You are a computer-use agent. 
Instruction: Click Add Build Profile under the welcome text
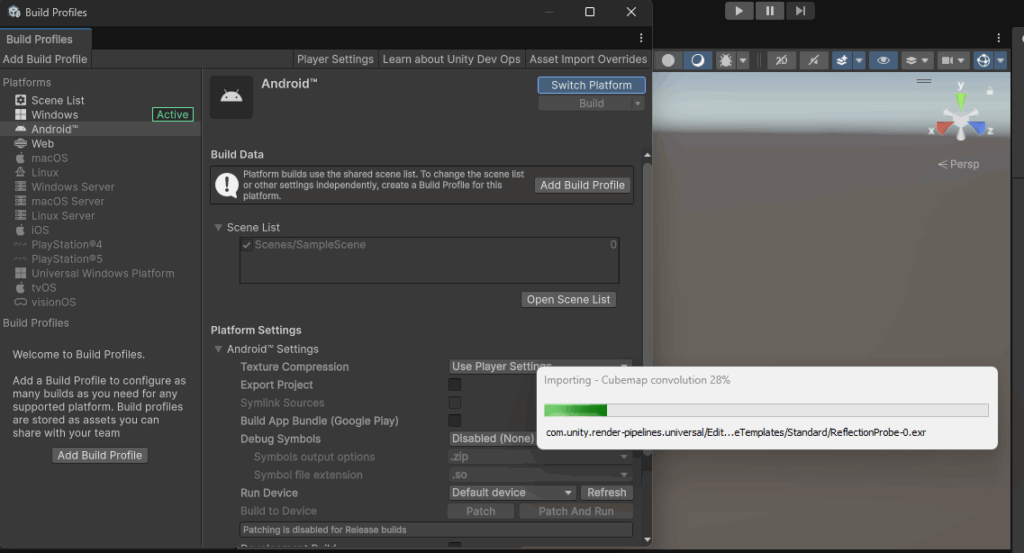click(x=100, y=455)
